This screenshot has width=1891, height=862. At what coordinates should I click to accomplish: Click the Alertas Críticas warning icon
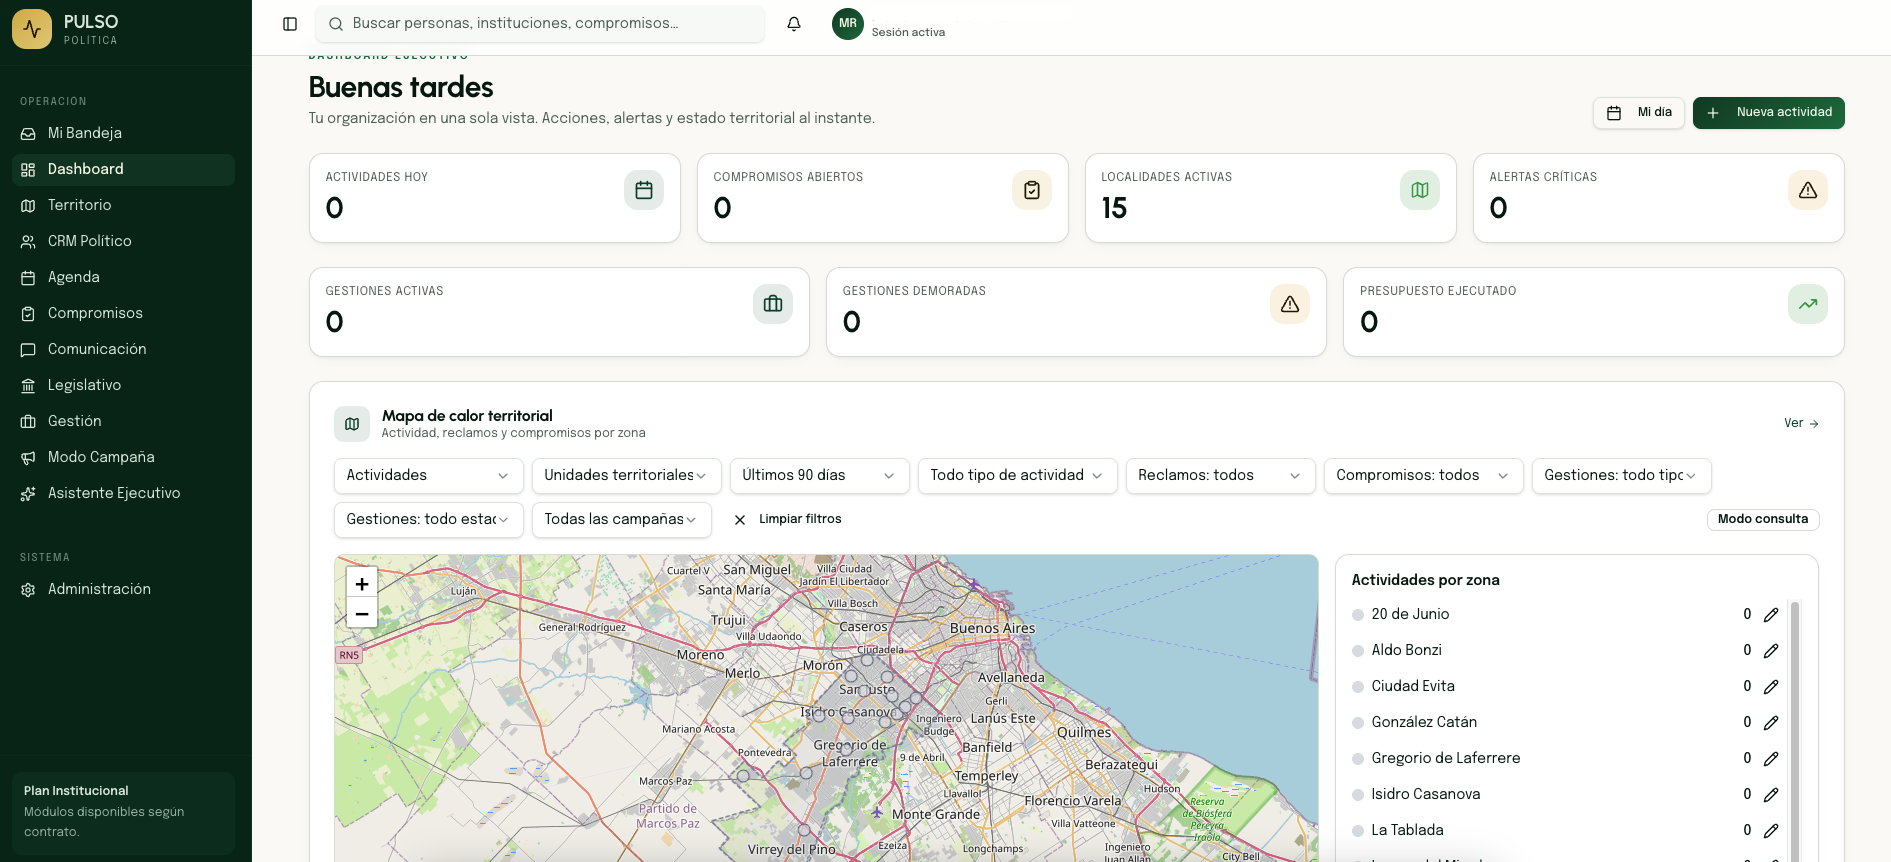[1808, 190]
